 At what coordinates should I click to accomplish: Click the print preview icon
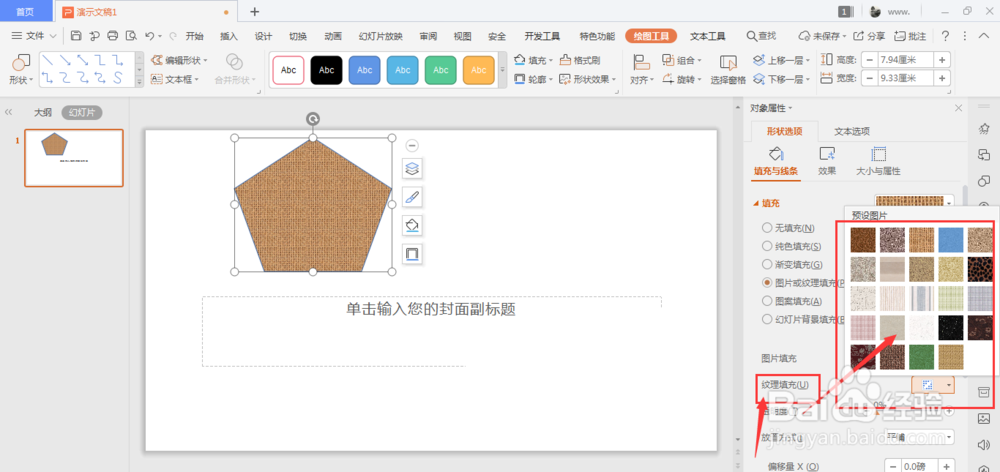[131, 36]
